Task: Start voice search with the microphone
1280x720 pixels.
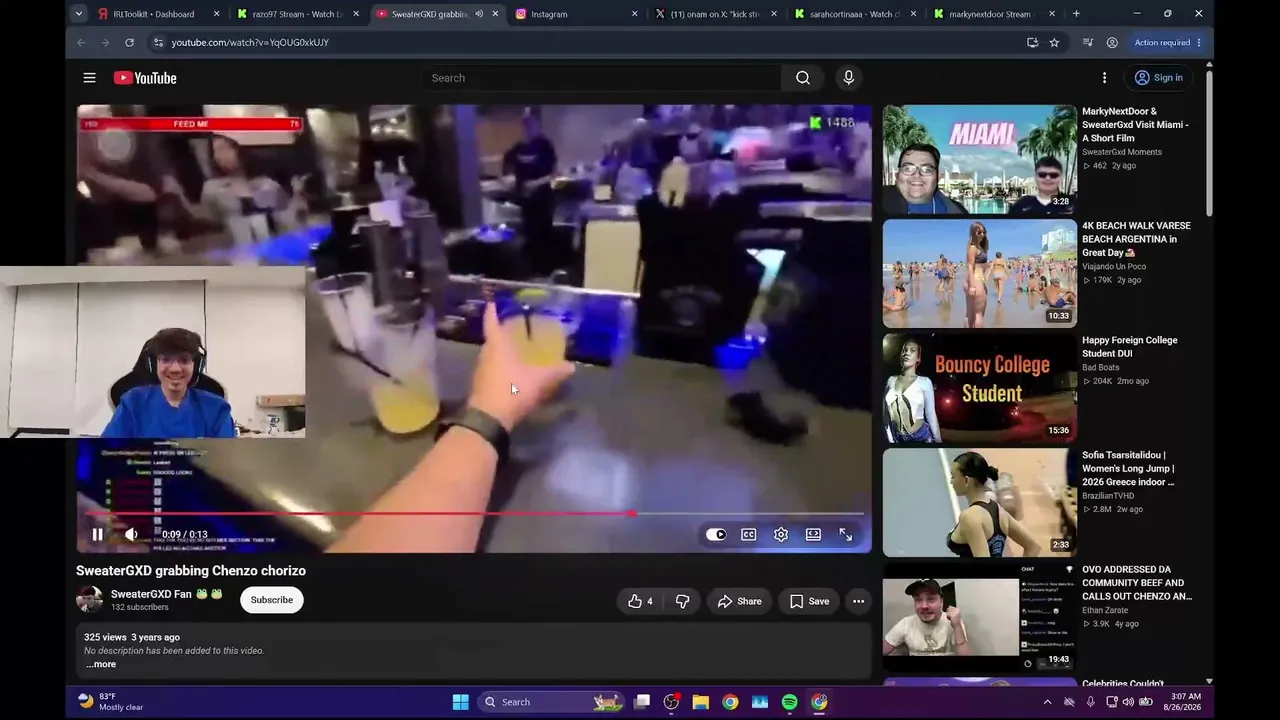Action: (x=849, y=78)
